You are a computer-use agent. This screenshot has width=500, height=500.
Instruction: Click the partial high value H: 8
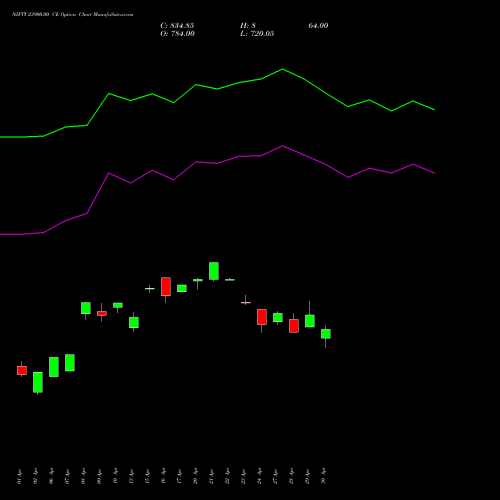click(x=248, y=26)
